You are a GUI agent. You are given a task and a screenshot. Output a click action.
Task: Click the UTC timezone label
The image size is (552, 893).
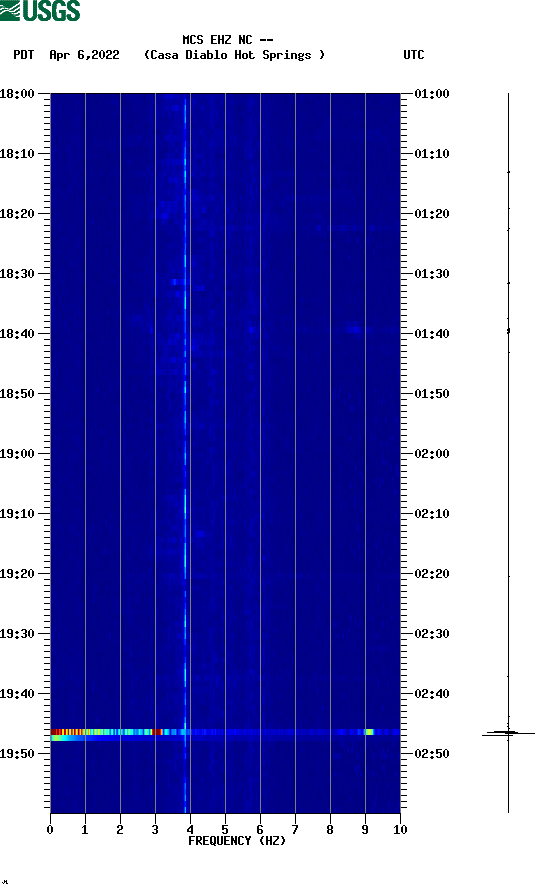[x=414, y=55]
